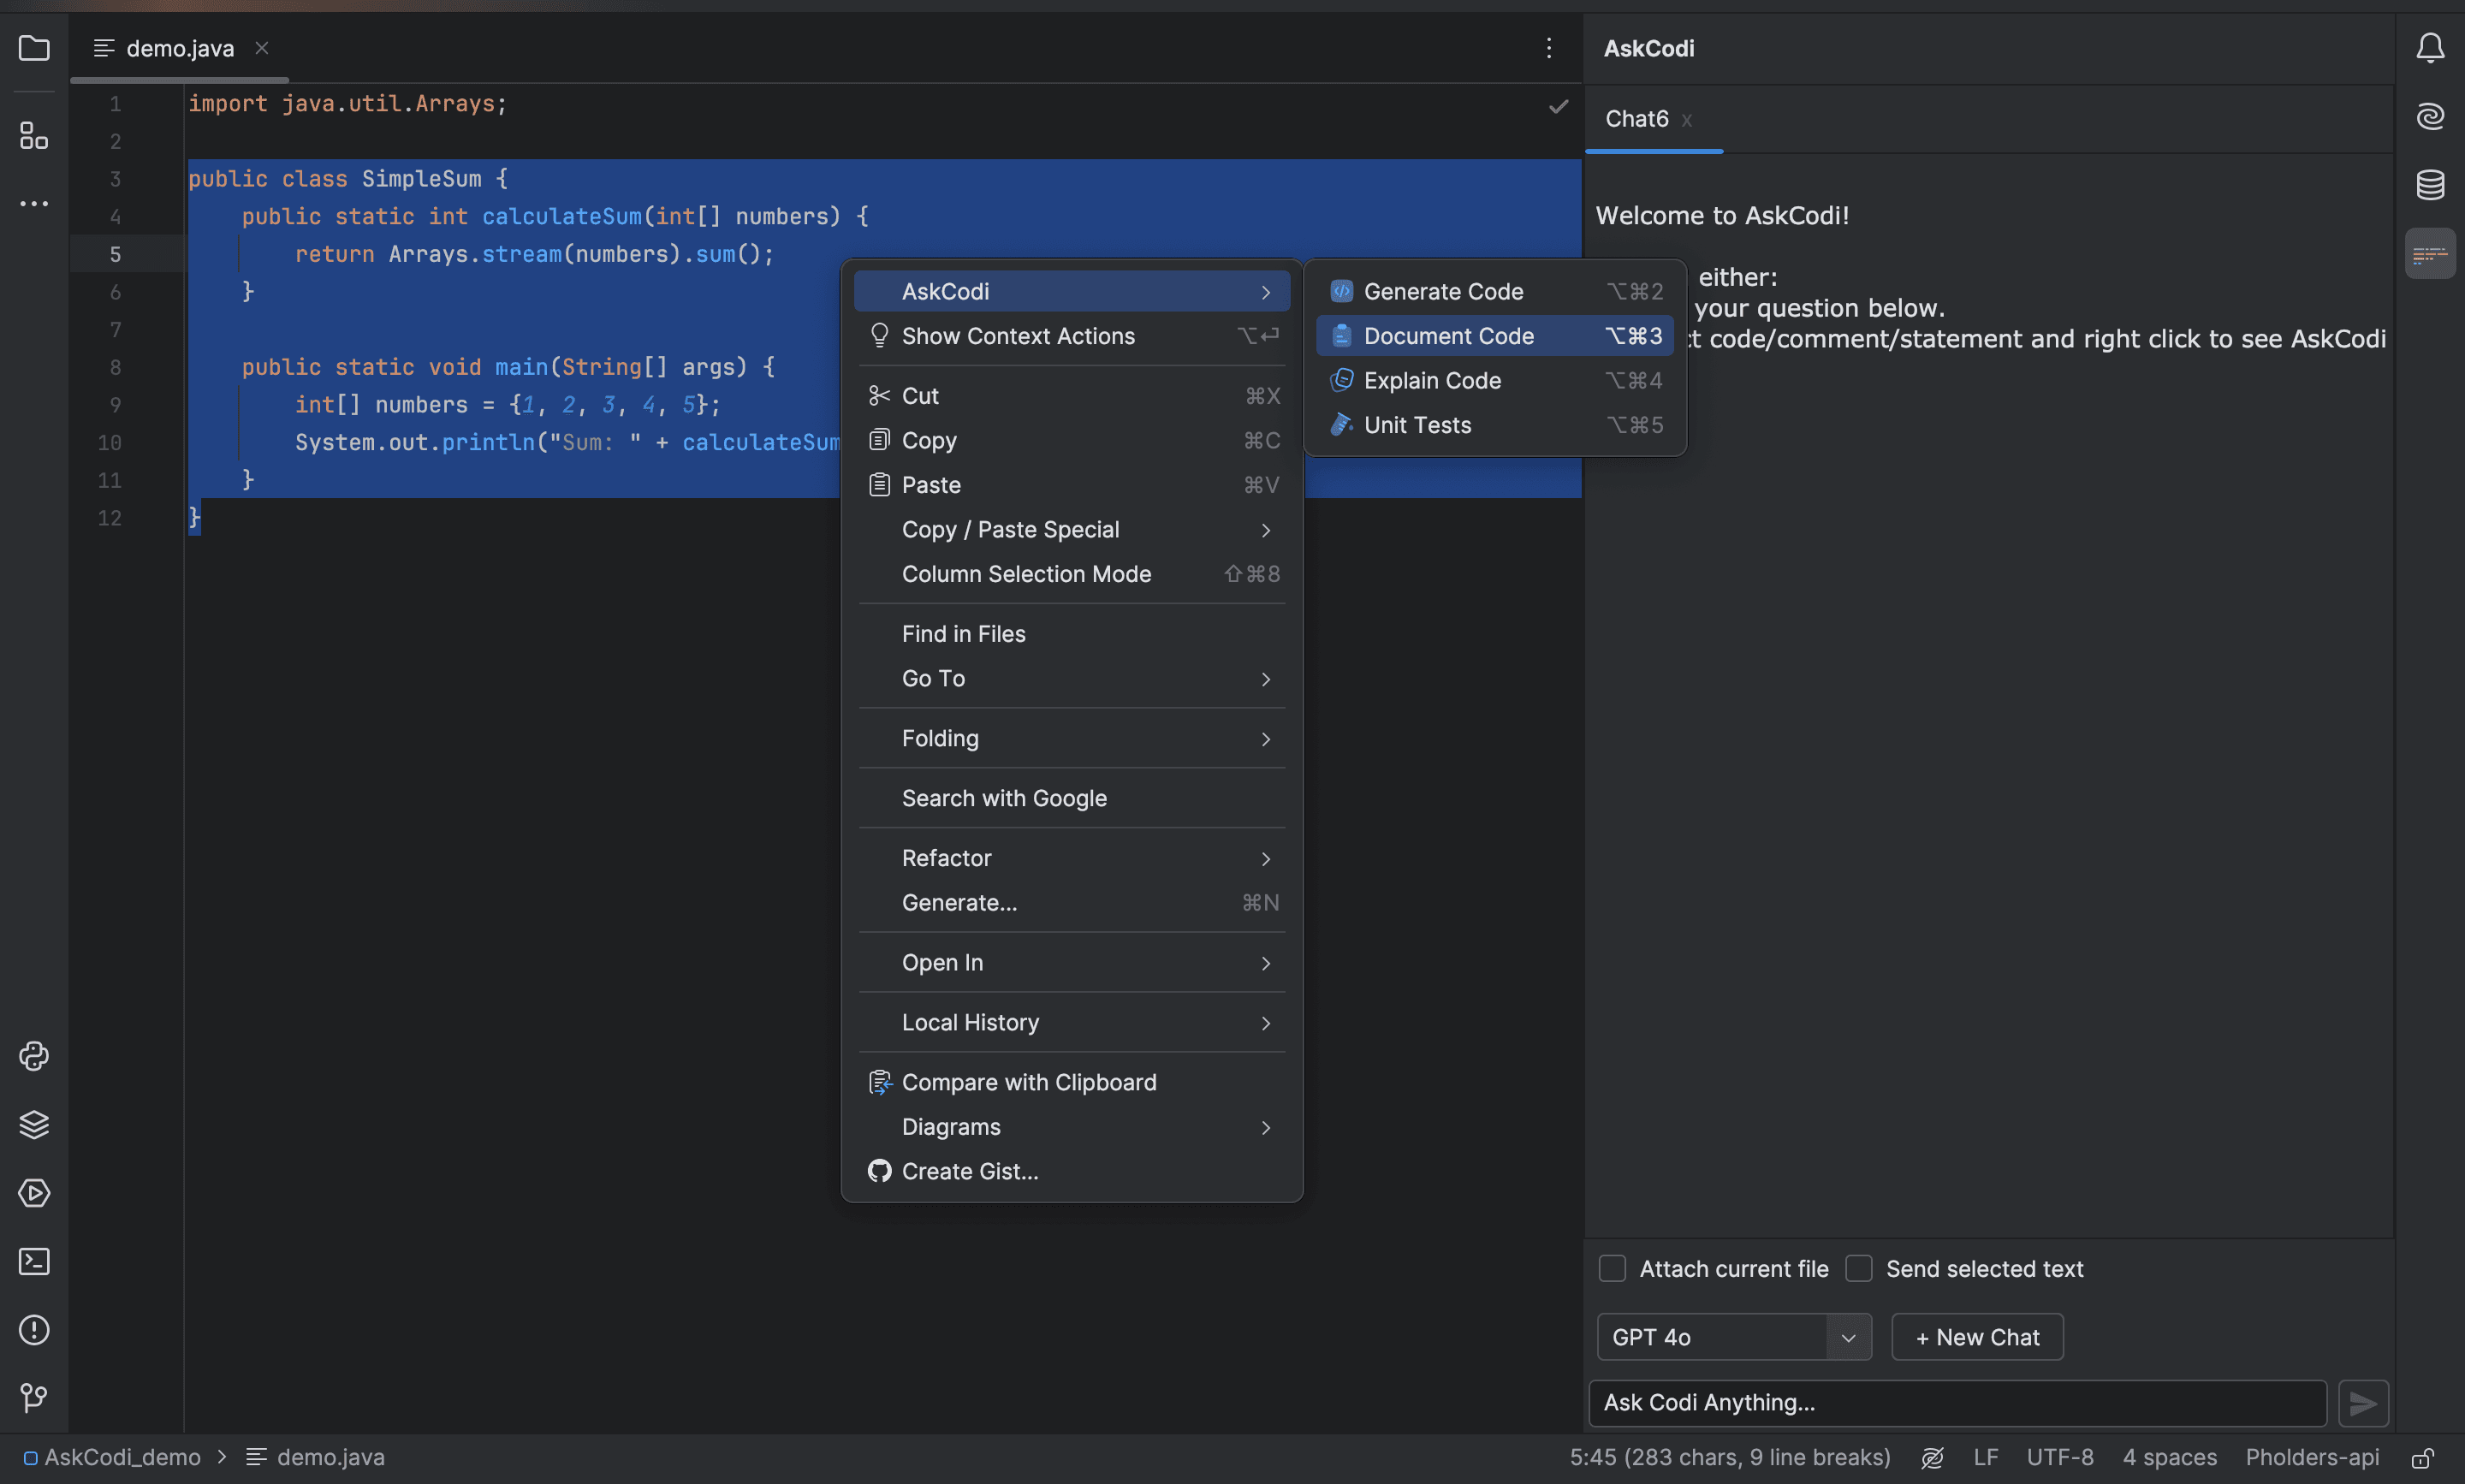Enable Attach current file checkbox
This screenshot has width=2465, height=1484.
[1612, 1268]
